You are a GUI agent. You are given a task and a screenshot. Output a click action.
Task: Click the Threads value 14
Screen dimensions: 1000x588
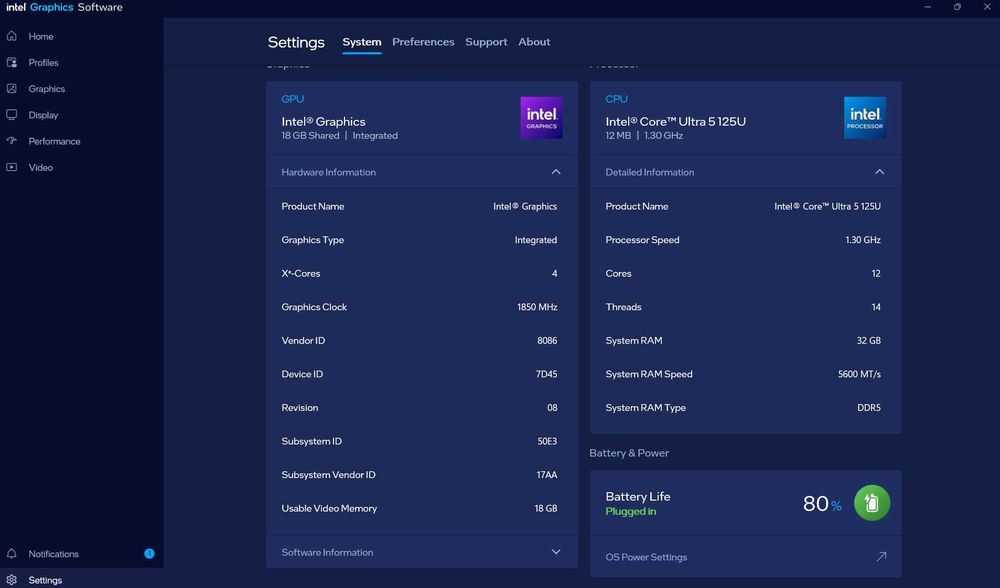[876, 307]
